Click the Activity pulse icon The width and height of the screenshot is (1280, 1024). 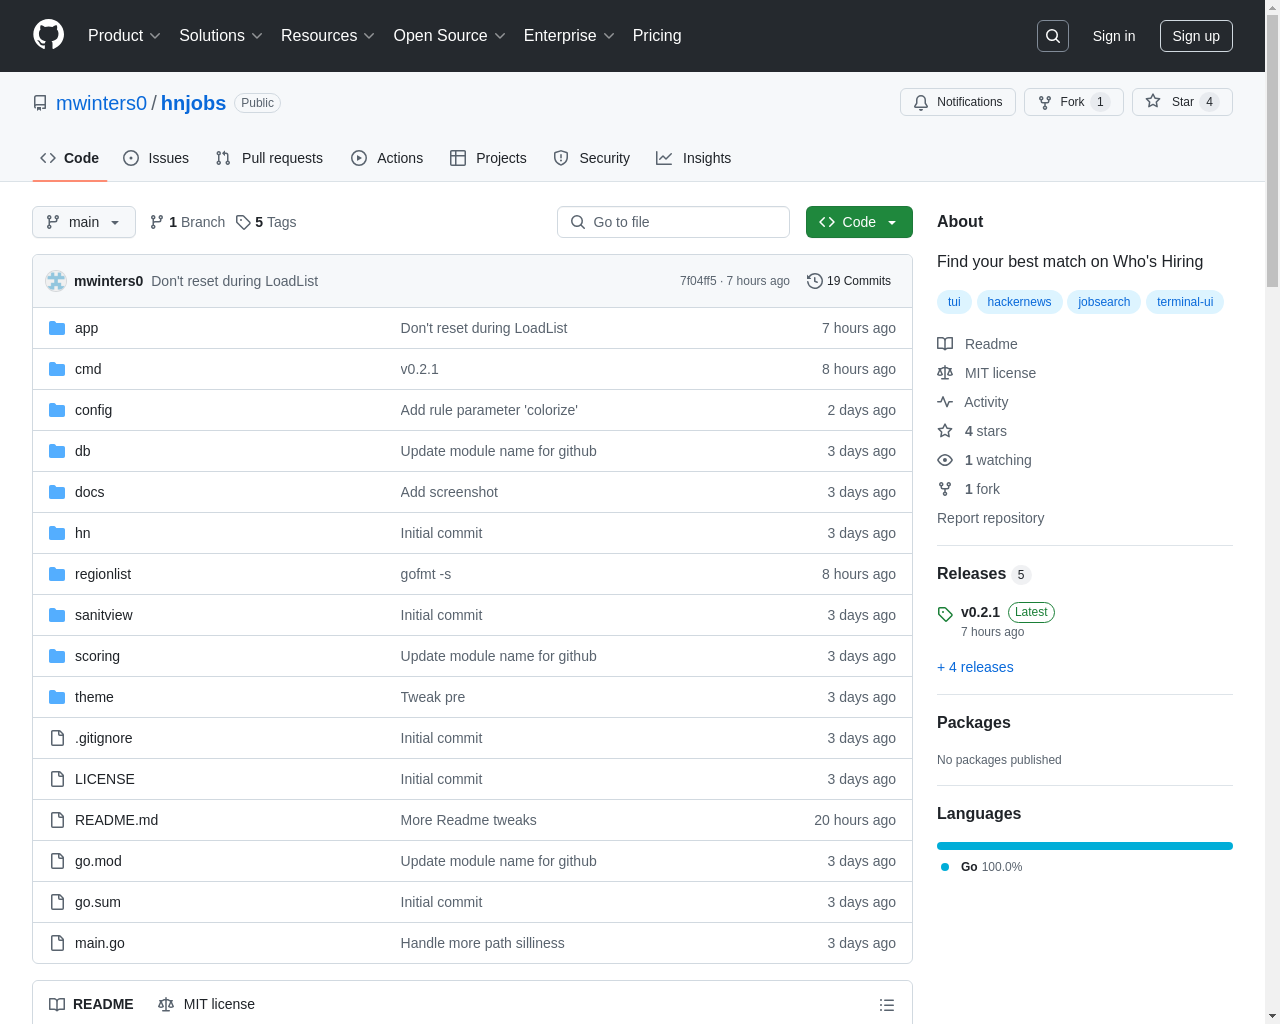945,402
